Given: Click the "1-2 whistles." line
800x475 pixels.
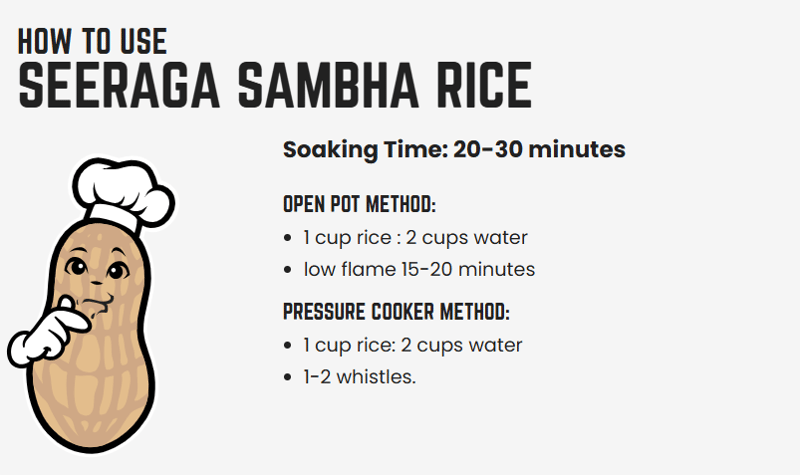Looking at the screenshot, I should 360,377.
